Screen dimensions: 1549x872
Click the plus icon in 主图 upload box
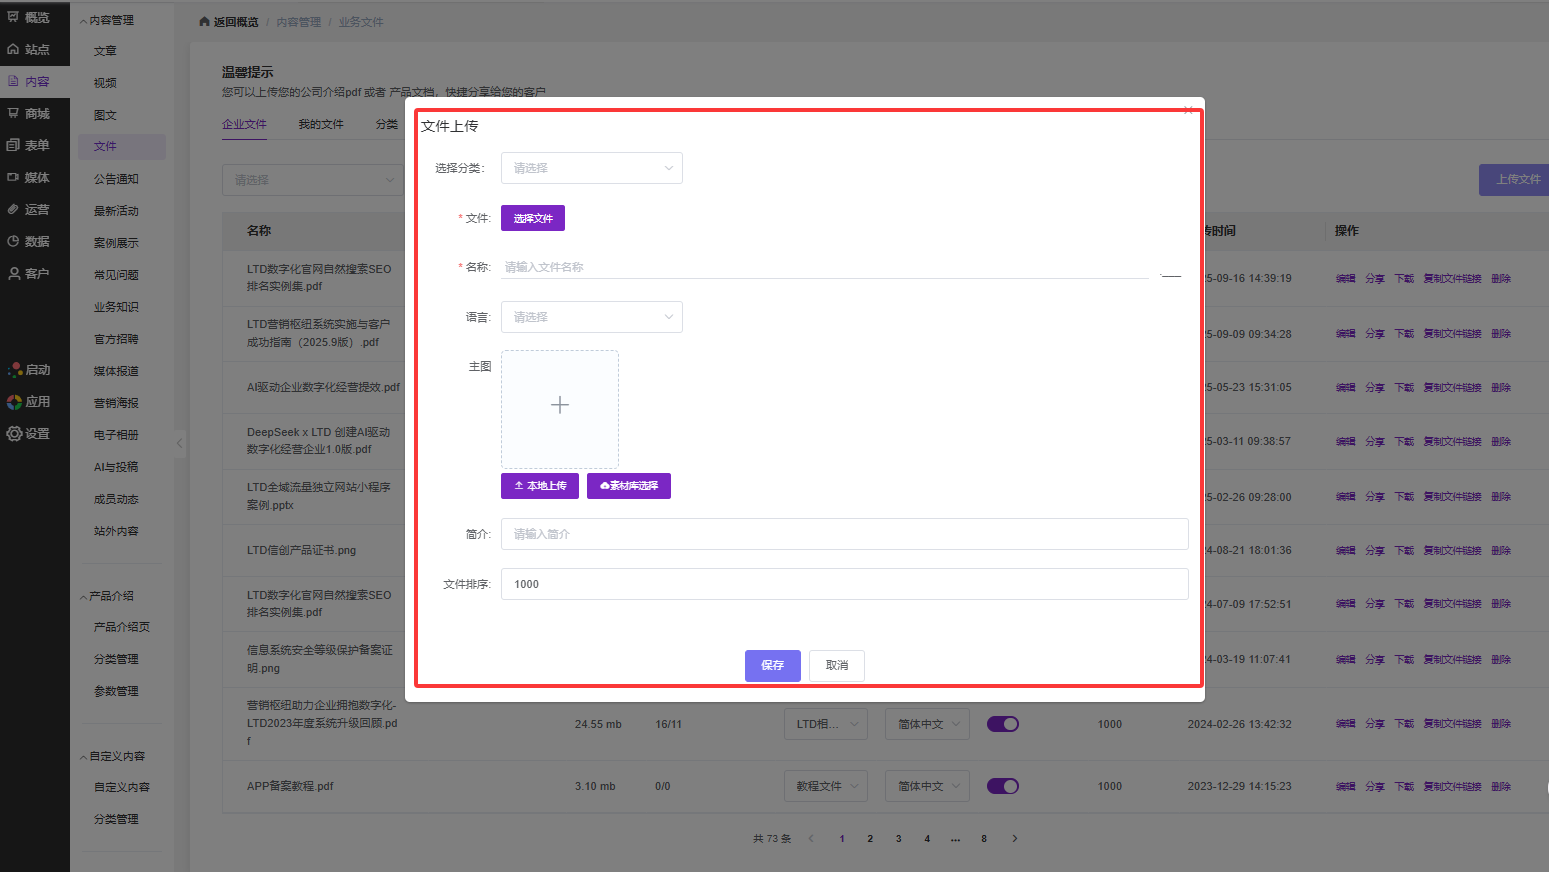(x=560, y=405)
